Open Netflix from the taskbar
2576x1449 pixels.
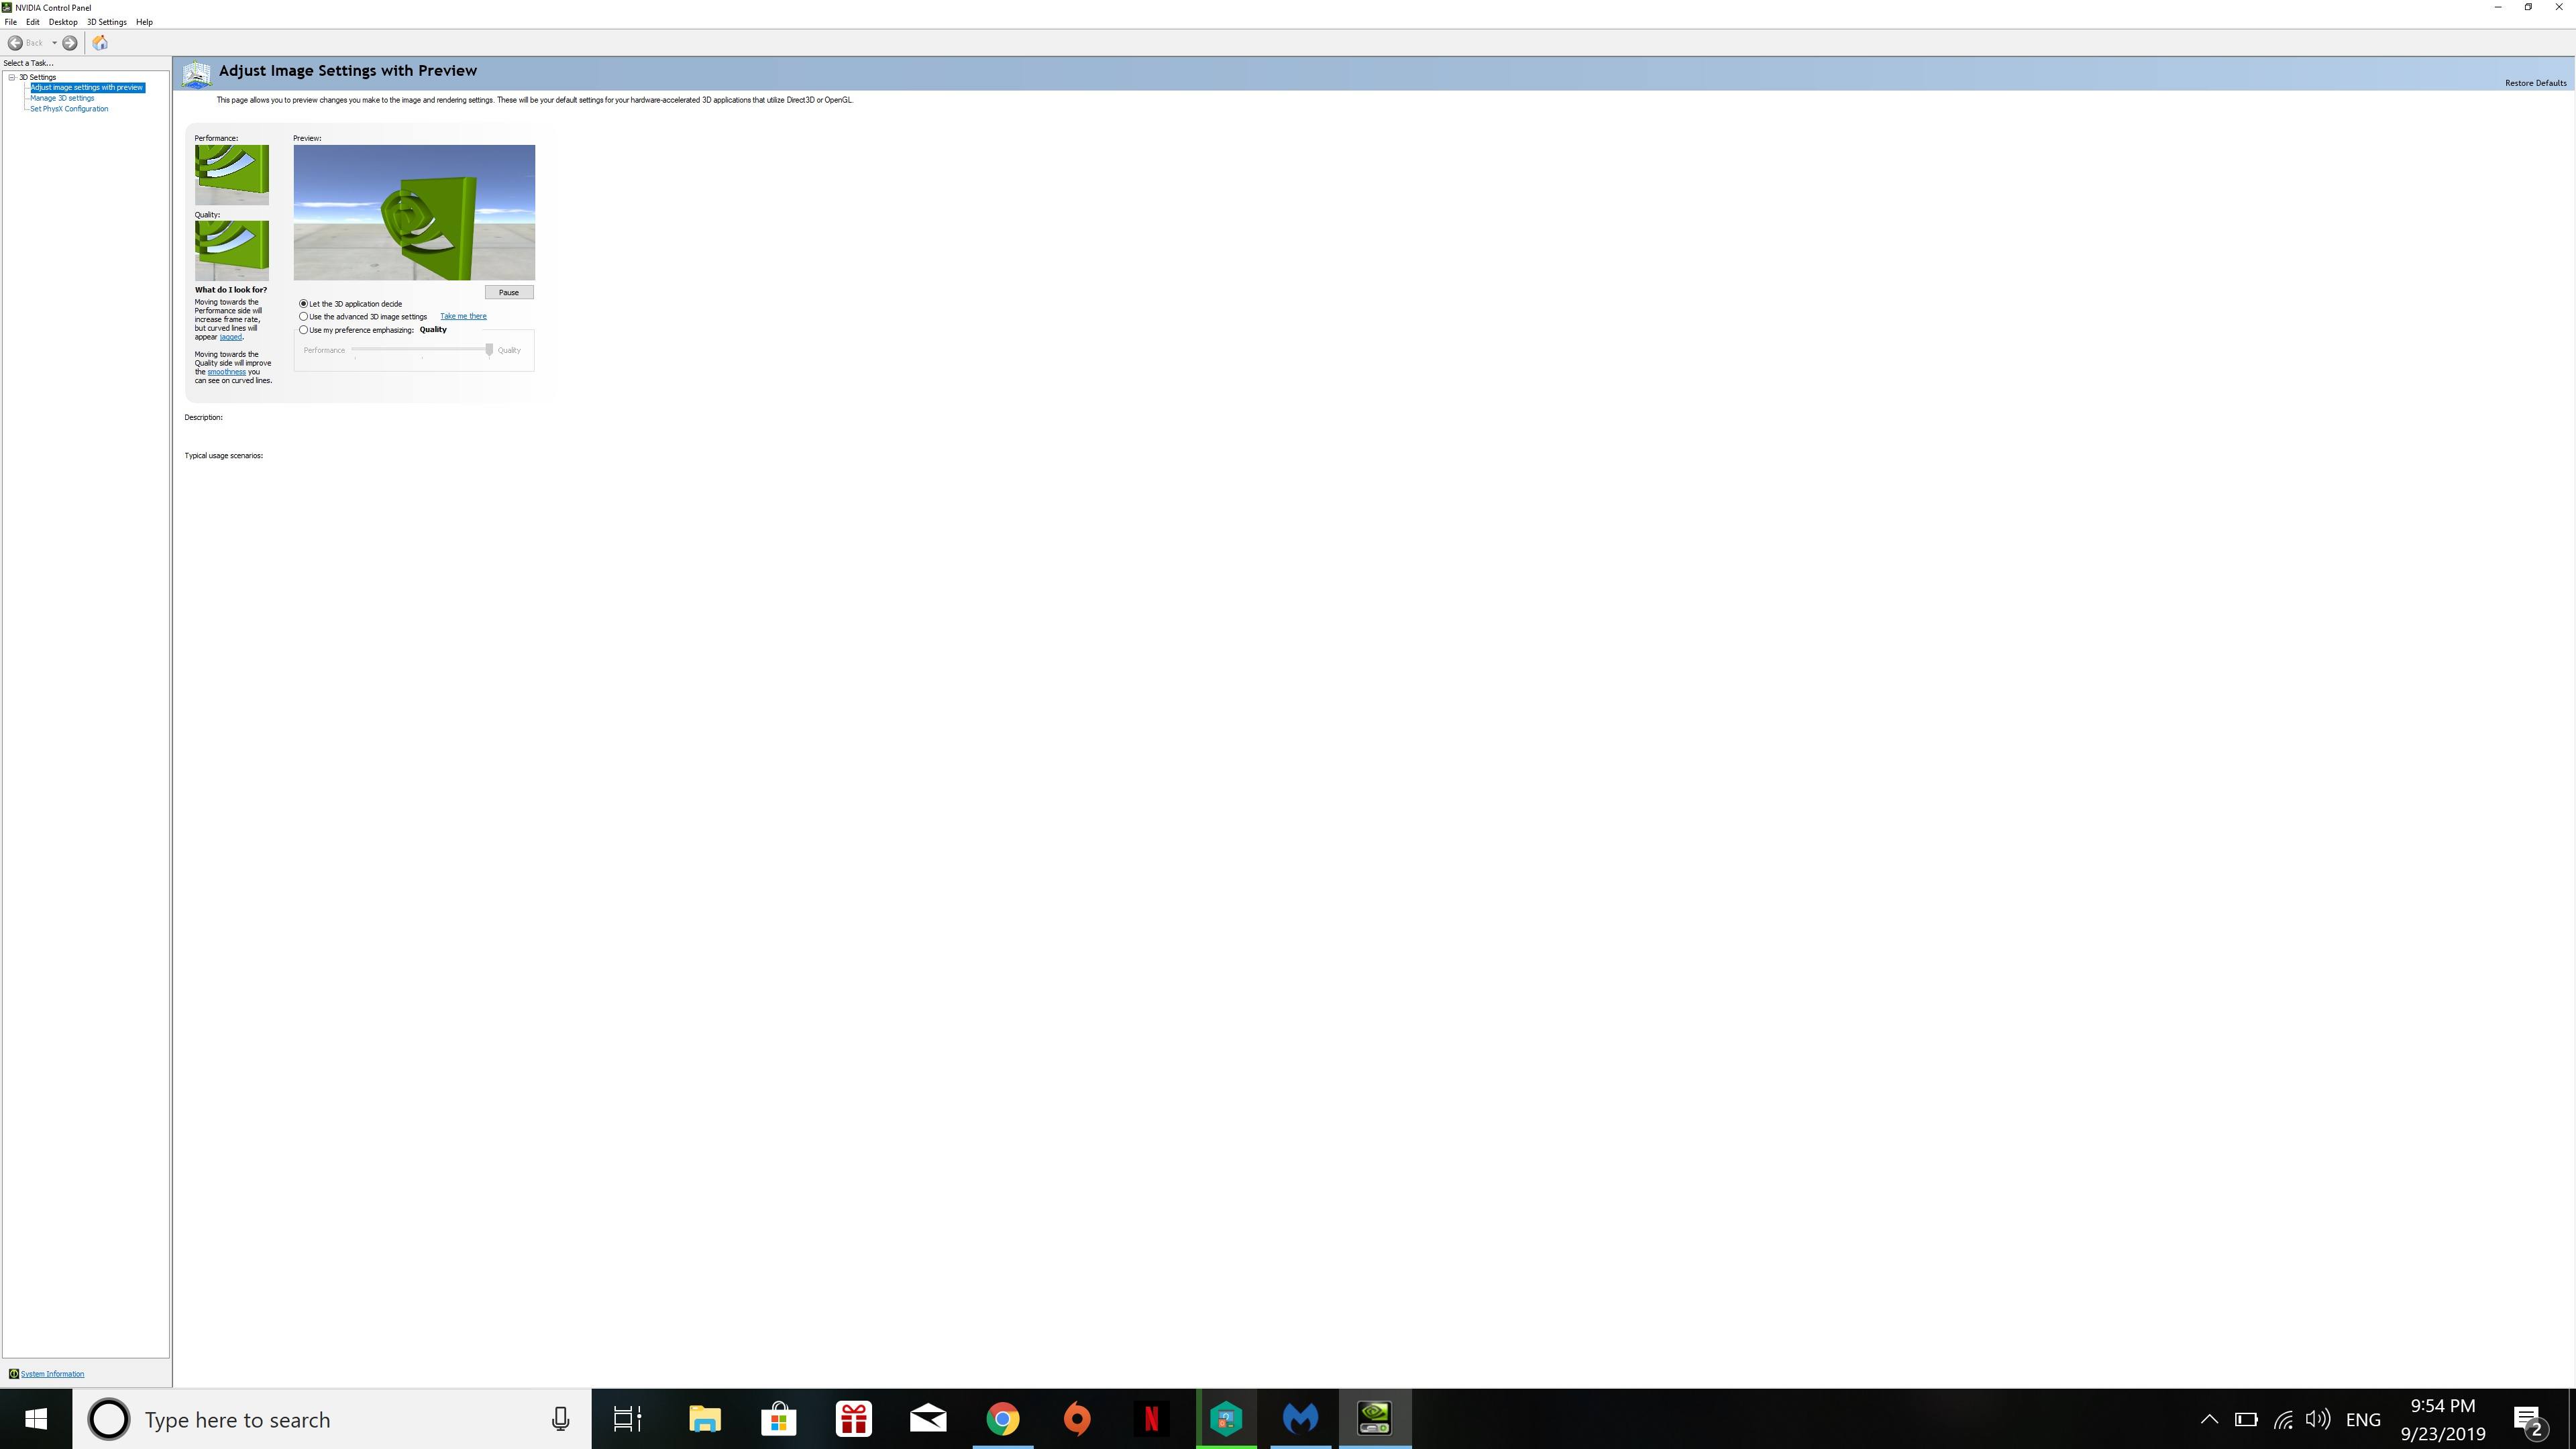coord(1152,1419)
